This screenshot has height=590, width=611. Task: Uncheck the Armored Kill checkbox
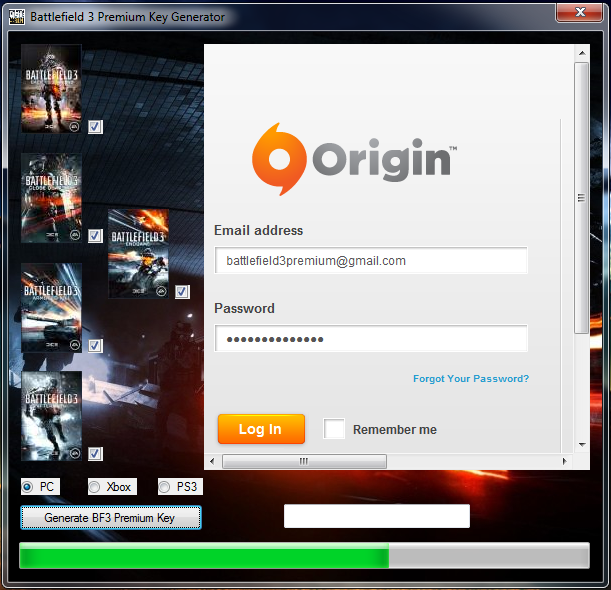click(95, 345)
